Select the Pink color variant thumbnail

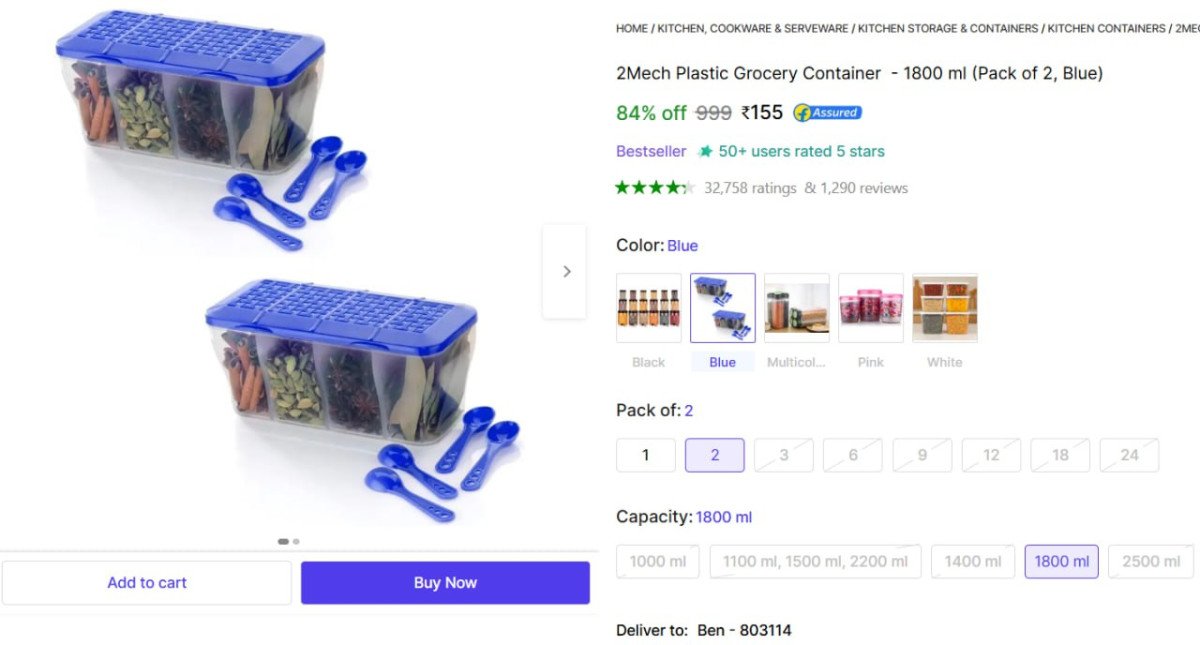pyautogui.click(x=870, y=307)
